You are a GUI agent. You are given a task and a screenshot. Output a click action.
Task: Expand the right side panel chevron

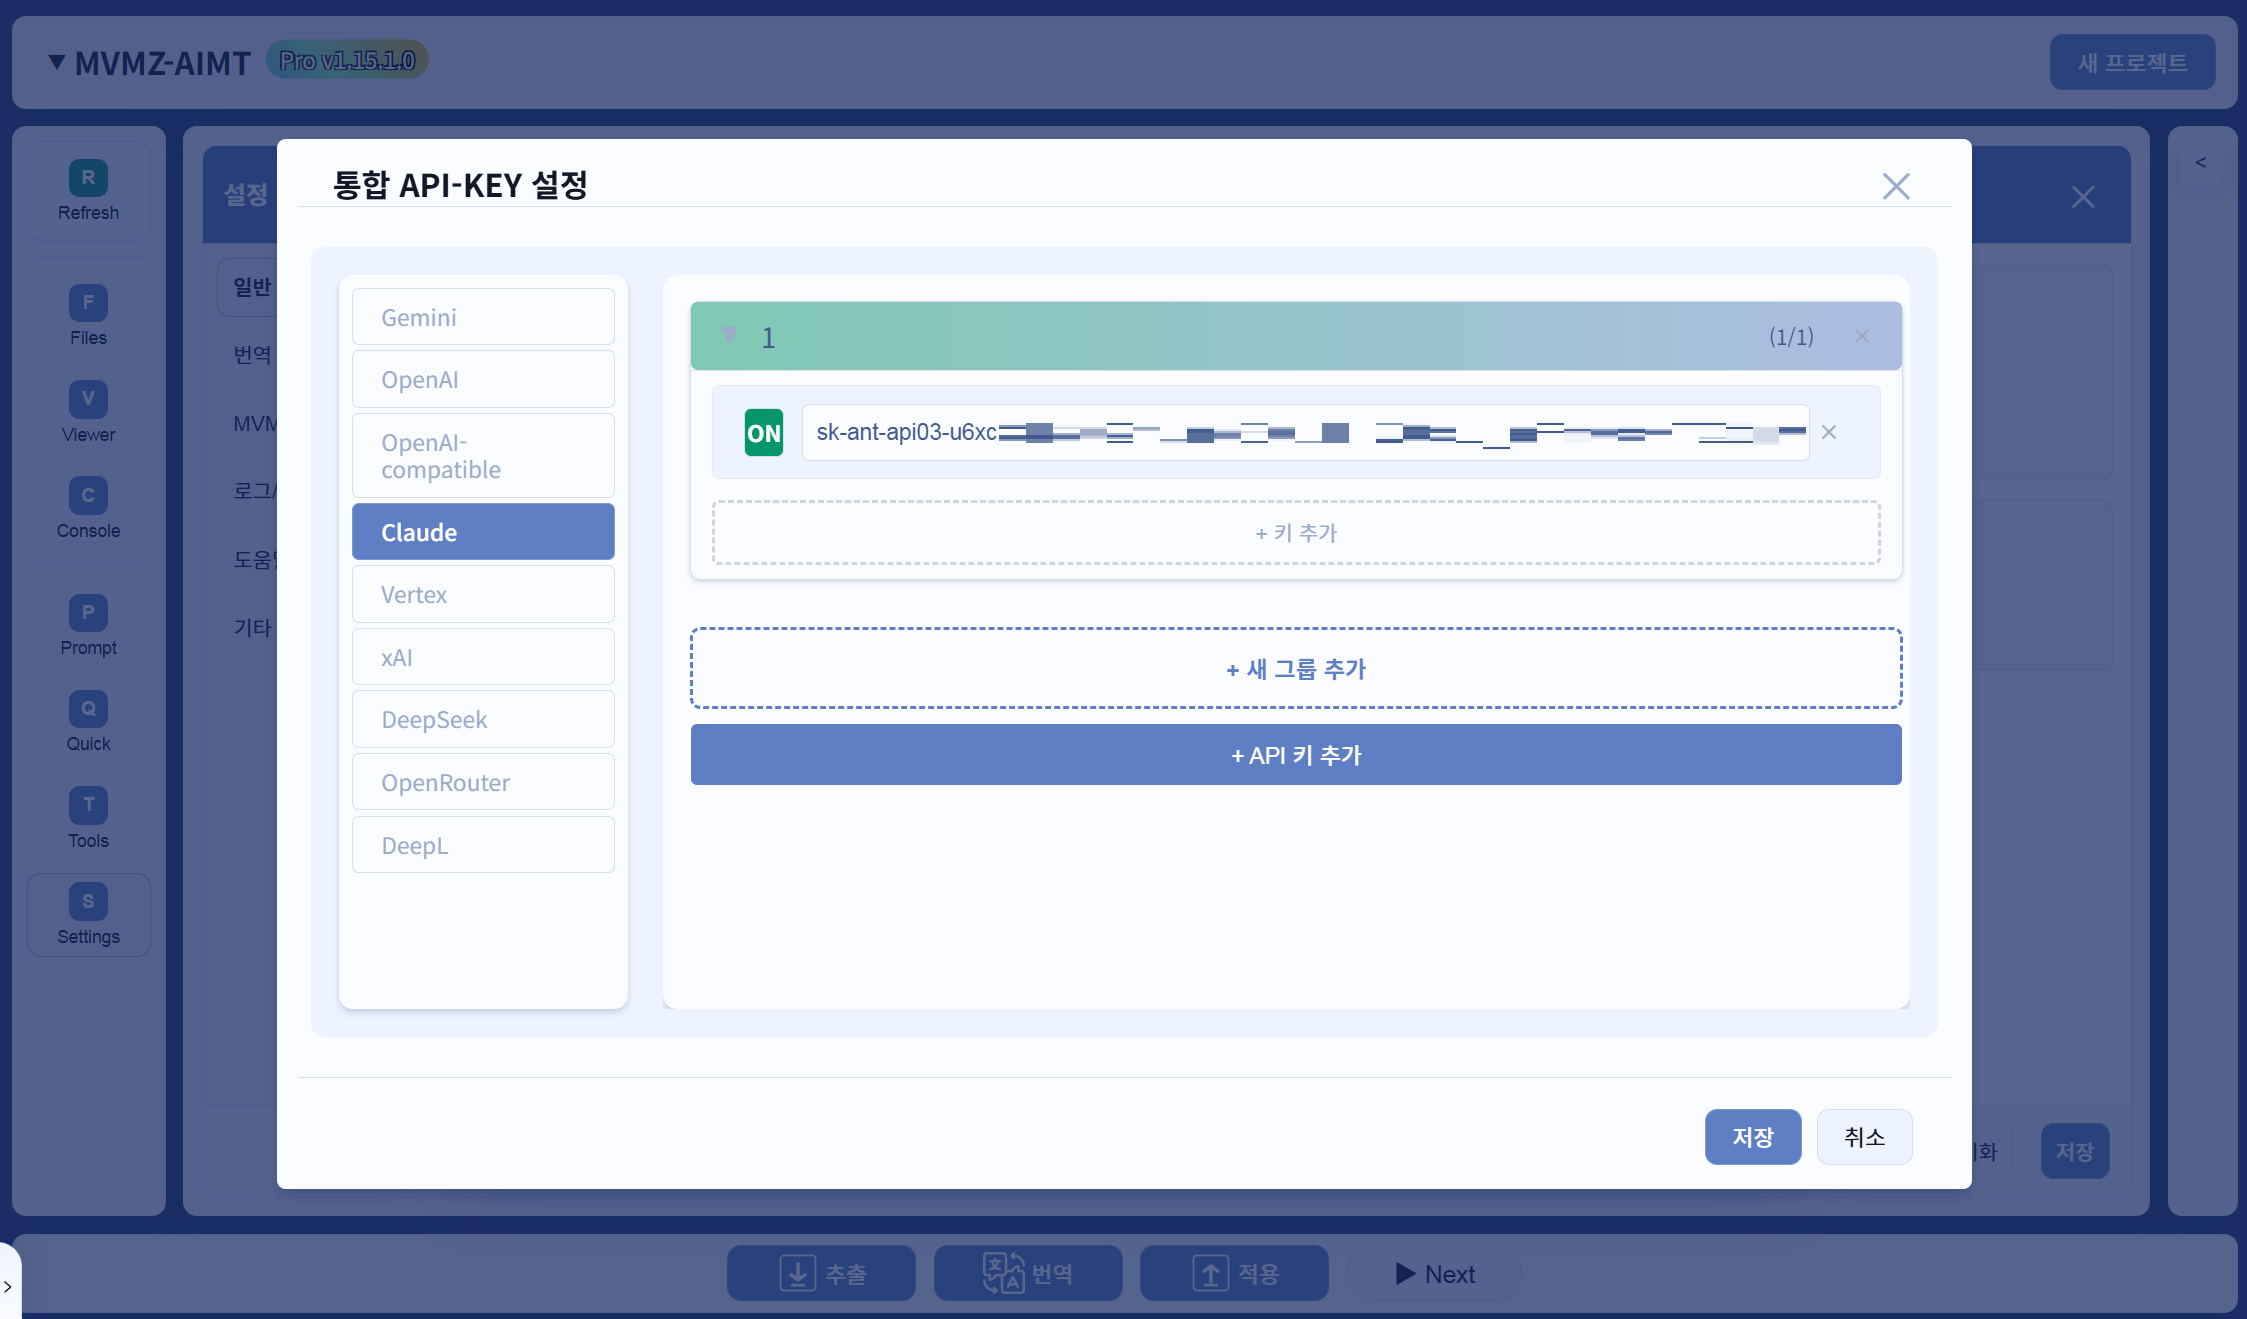2201,163
